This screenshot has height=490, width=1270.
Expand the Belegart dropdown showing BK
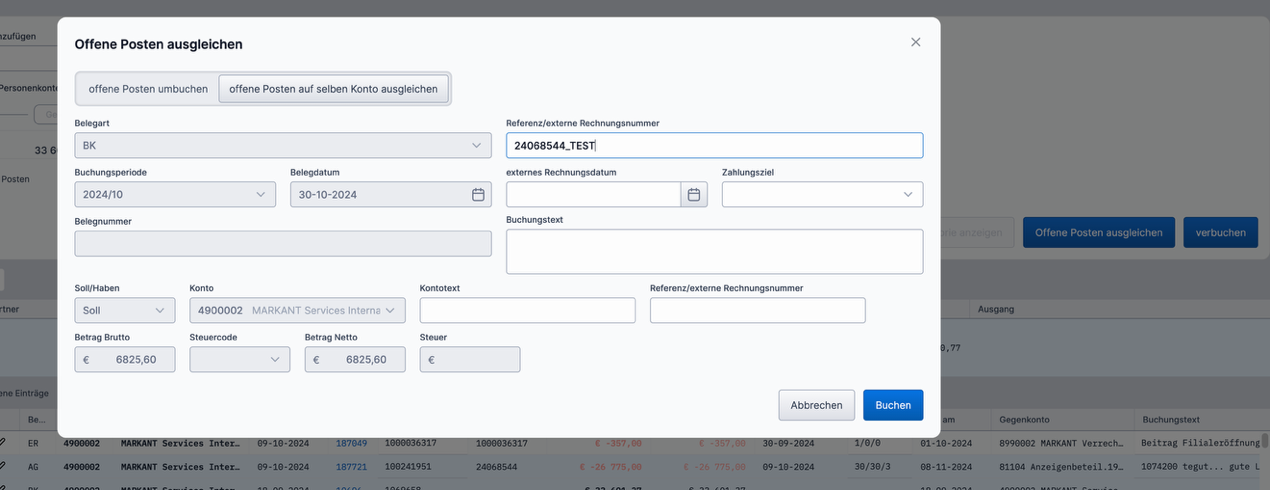click(x=283, y=145)
